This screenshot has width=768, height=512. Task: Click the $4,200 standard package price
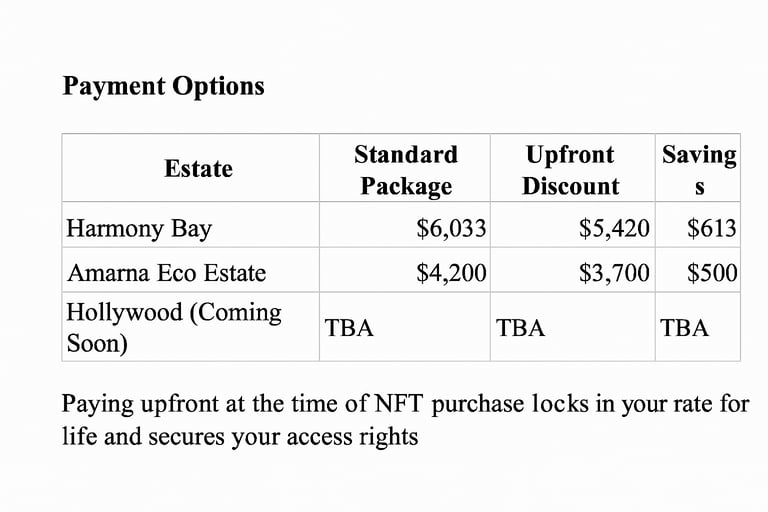451,272
